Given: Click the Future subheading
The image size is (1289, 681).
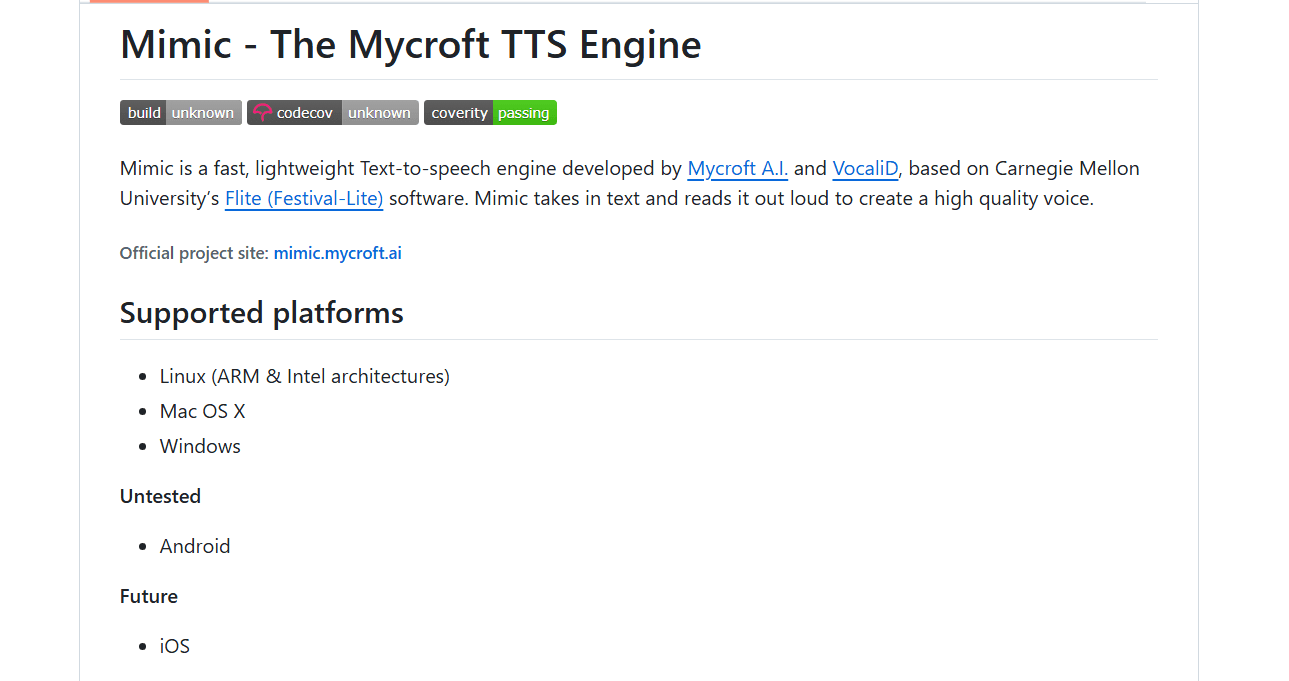Looking at the screenshot, I should [x=149, y=596].
